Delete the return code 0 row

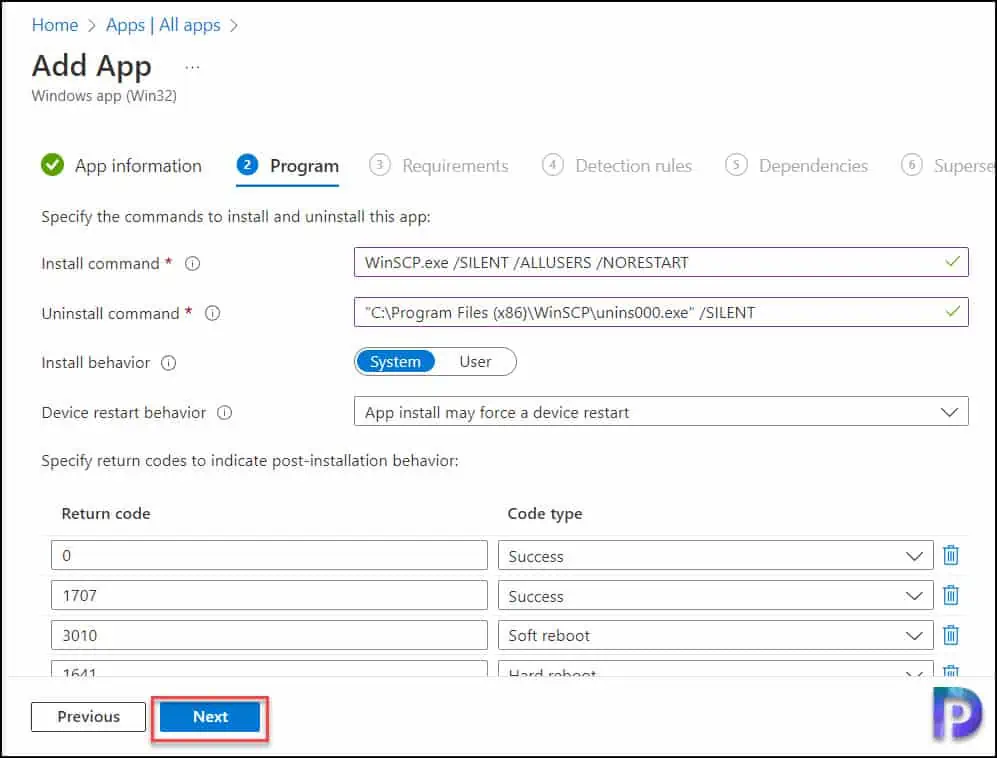[x=951, y=555]
